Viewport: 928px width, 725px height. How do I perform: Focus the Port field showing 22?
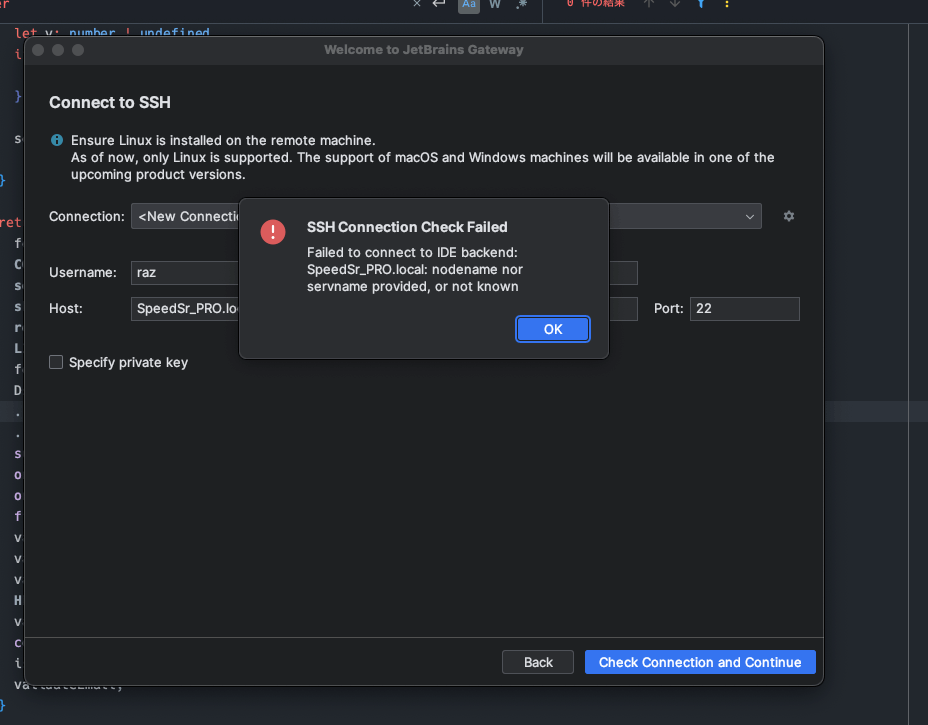coord(745,308)
